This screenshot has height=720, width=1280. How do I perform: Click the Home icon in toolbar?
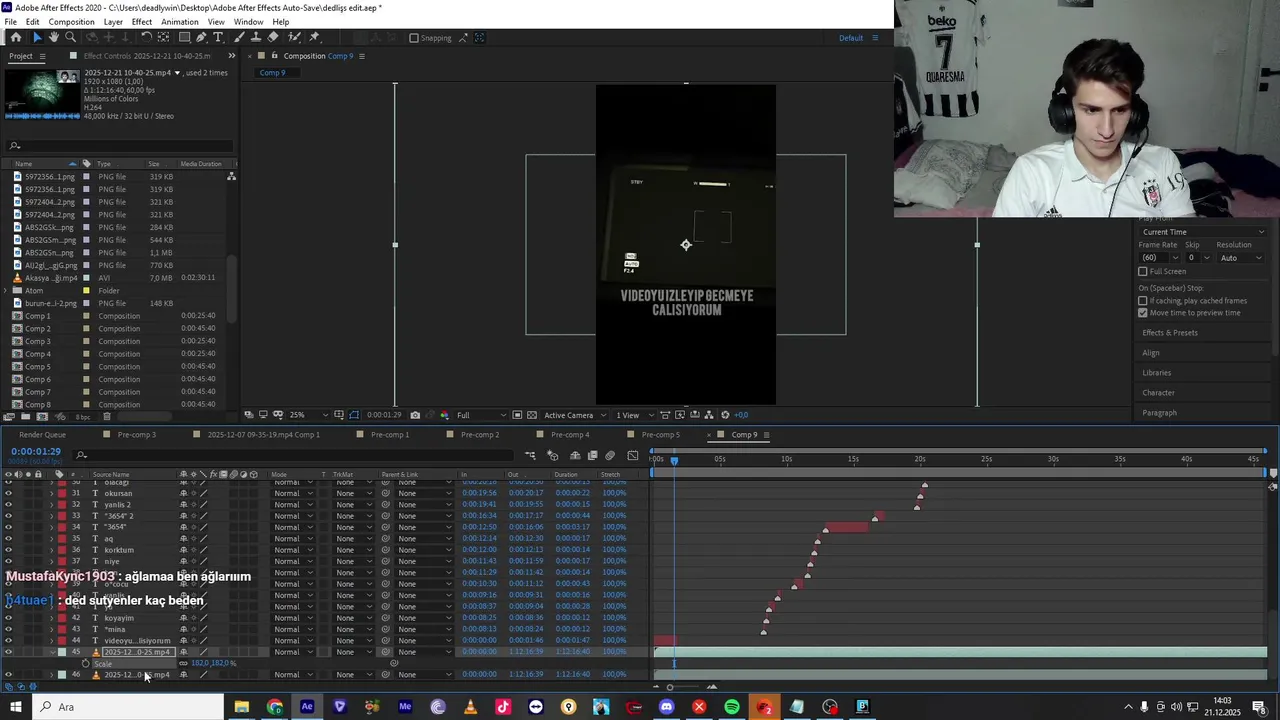point(16,37)
